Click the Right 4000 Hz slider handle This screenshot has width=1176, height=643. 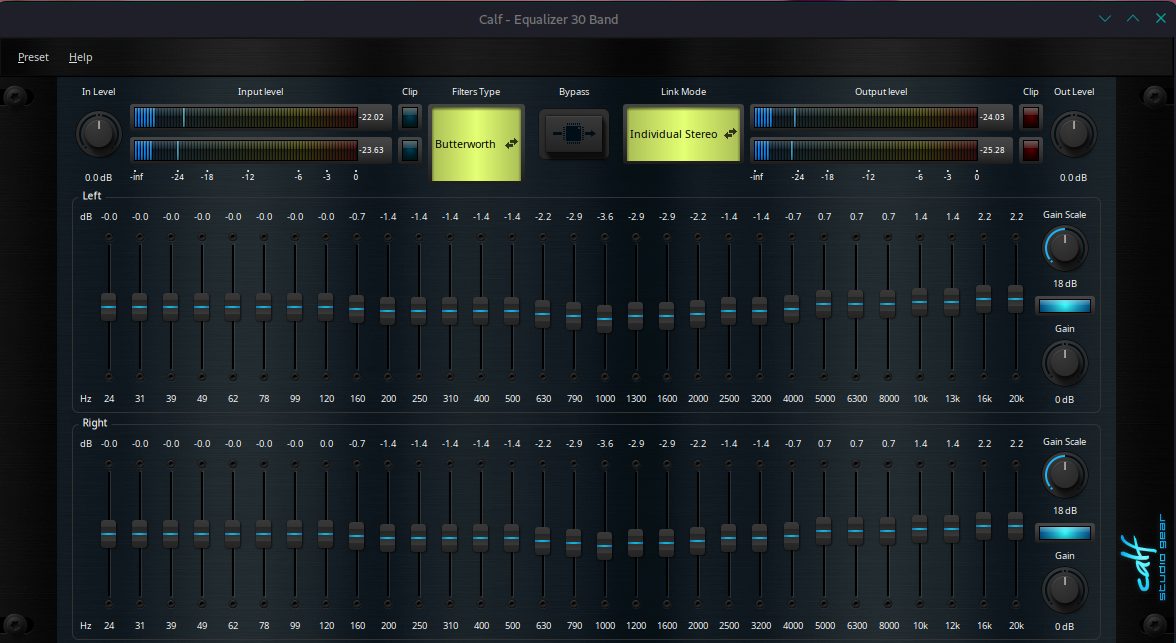point(791,536)
